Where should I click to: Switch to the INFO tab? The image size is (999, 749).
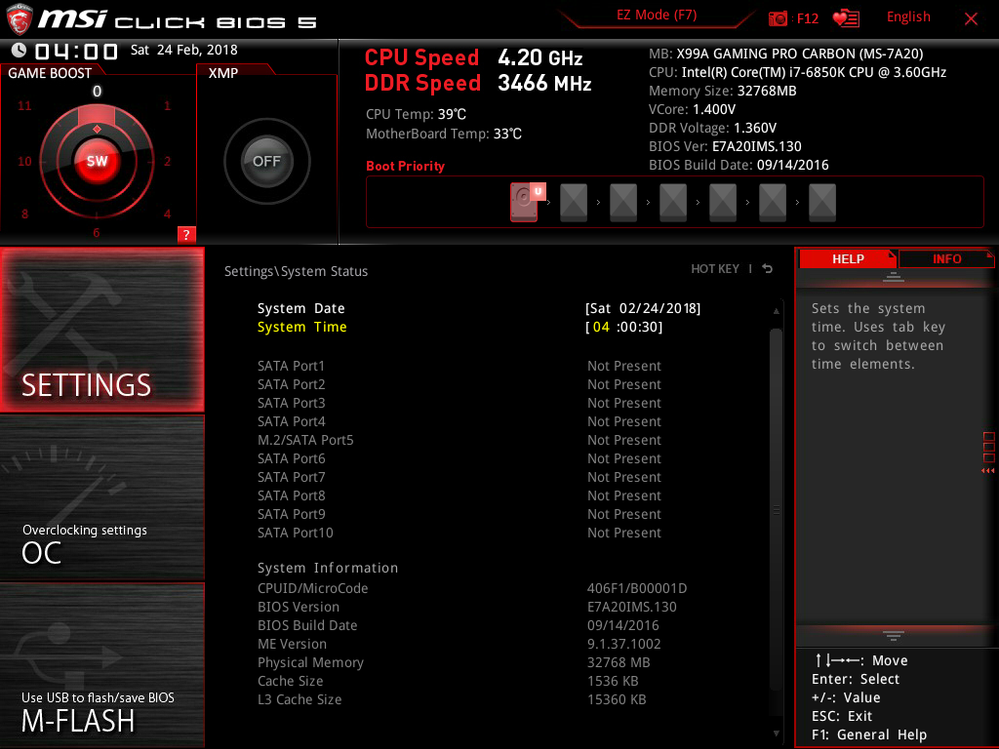(945, 258)
